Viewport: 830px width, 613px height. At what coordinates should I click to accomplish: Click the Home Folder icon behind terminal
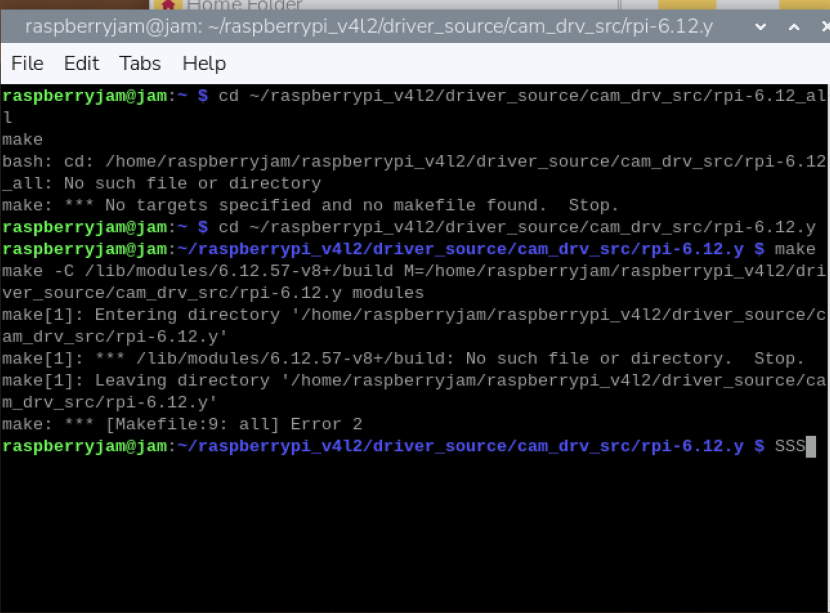coord(170,5)
